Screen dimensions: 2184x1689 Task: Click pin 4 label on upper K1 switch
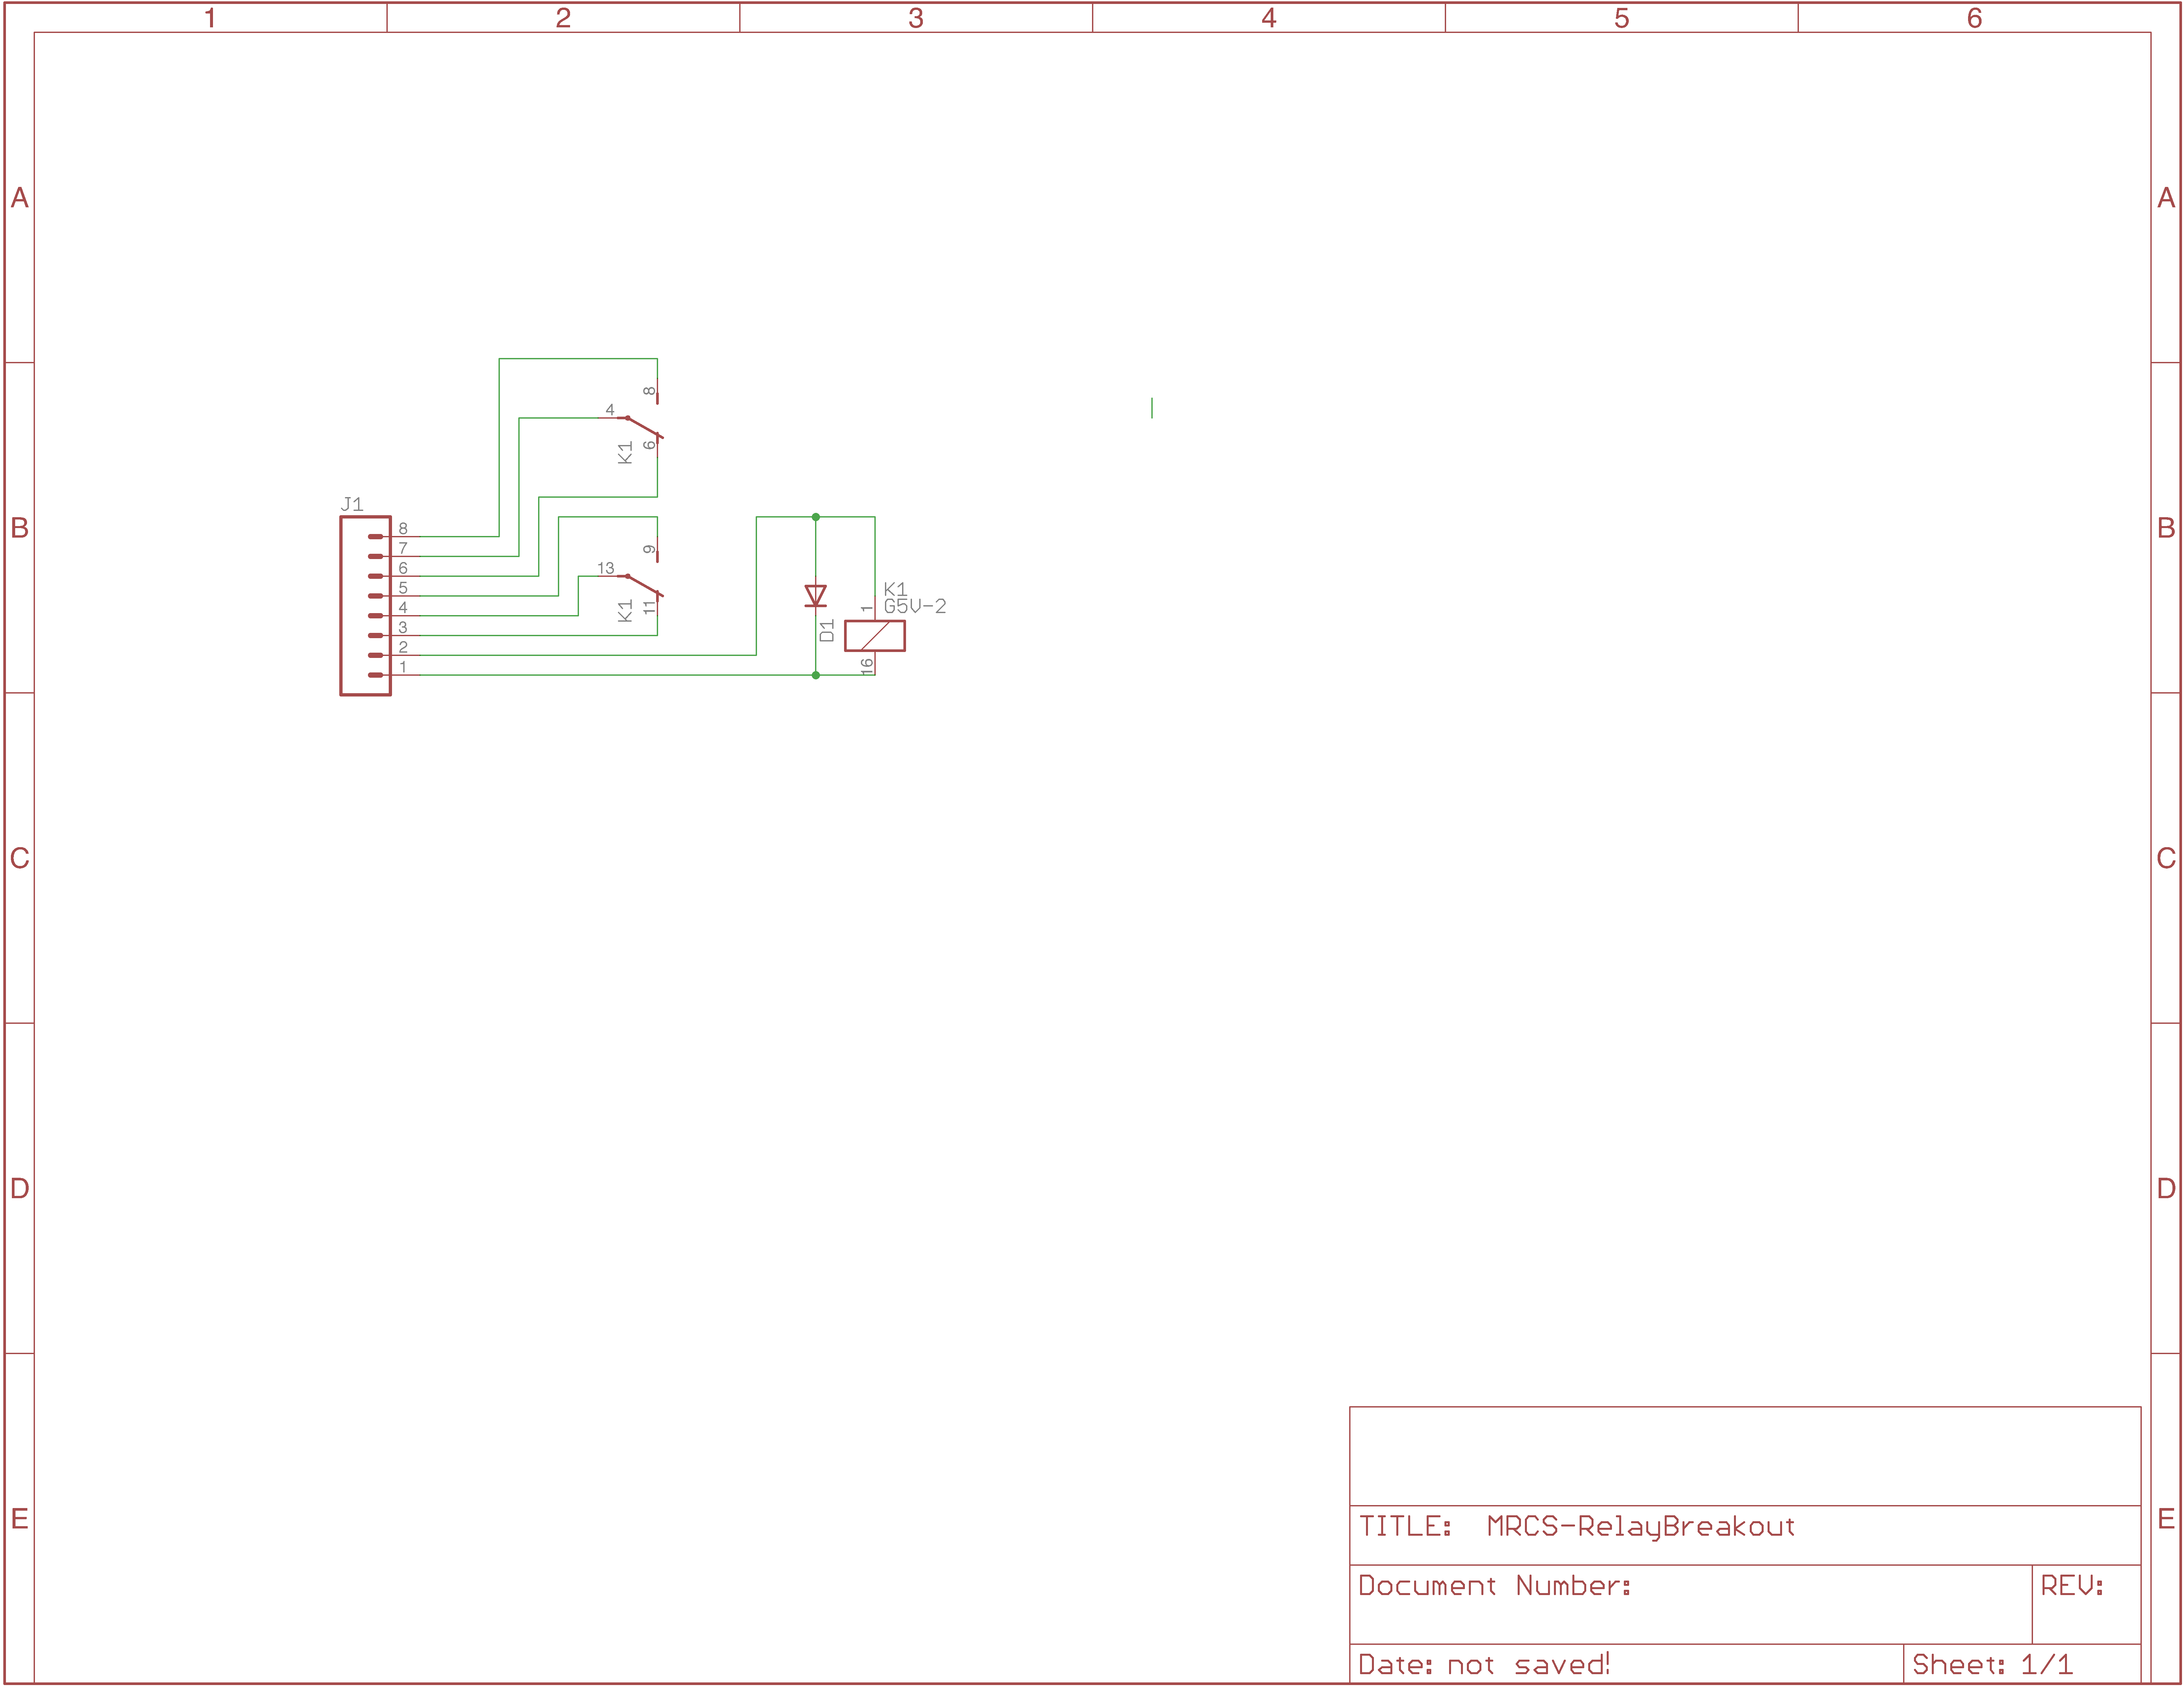tap(610, 410)
